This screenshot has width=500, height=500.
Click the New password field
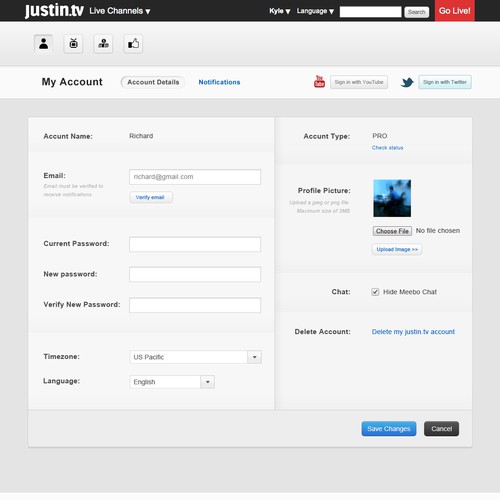coord(195,274)
